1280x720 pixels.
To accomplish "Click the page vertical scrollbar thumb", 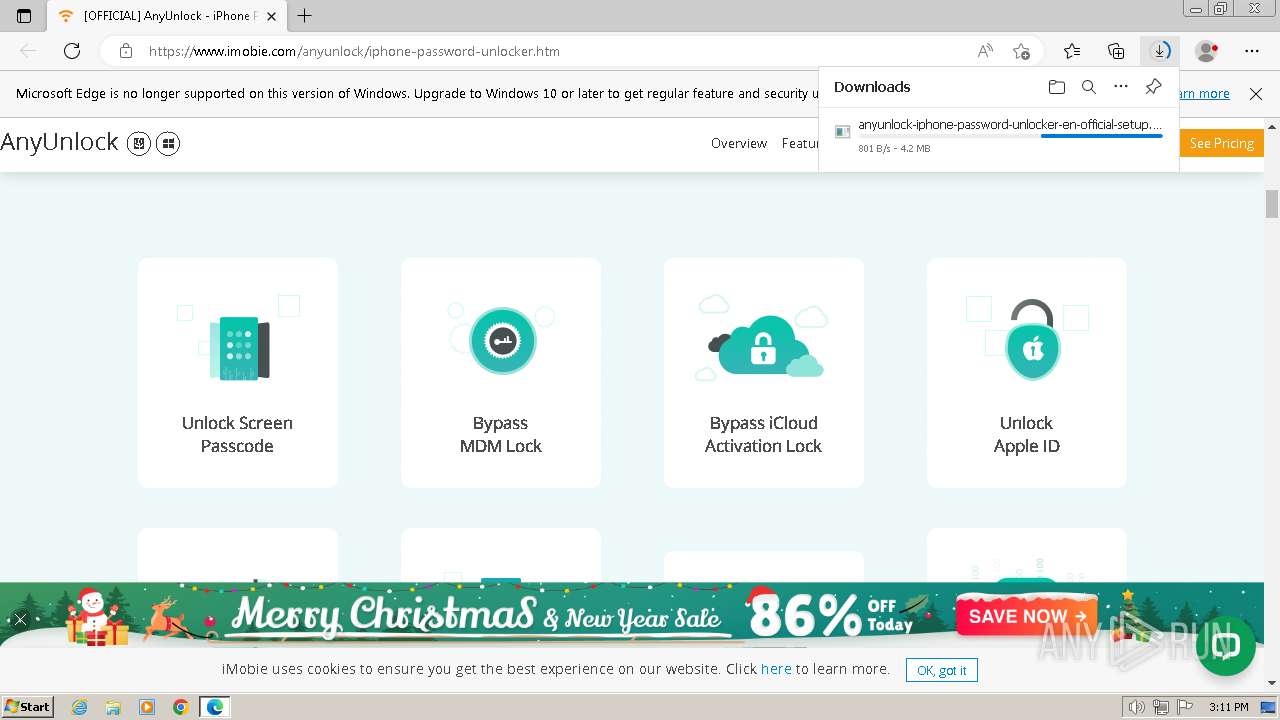I will [x=1272, y=204].
